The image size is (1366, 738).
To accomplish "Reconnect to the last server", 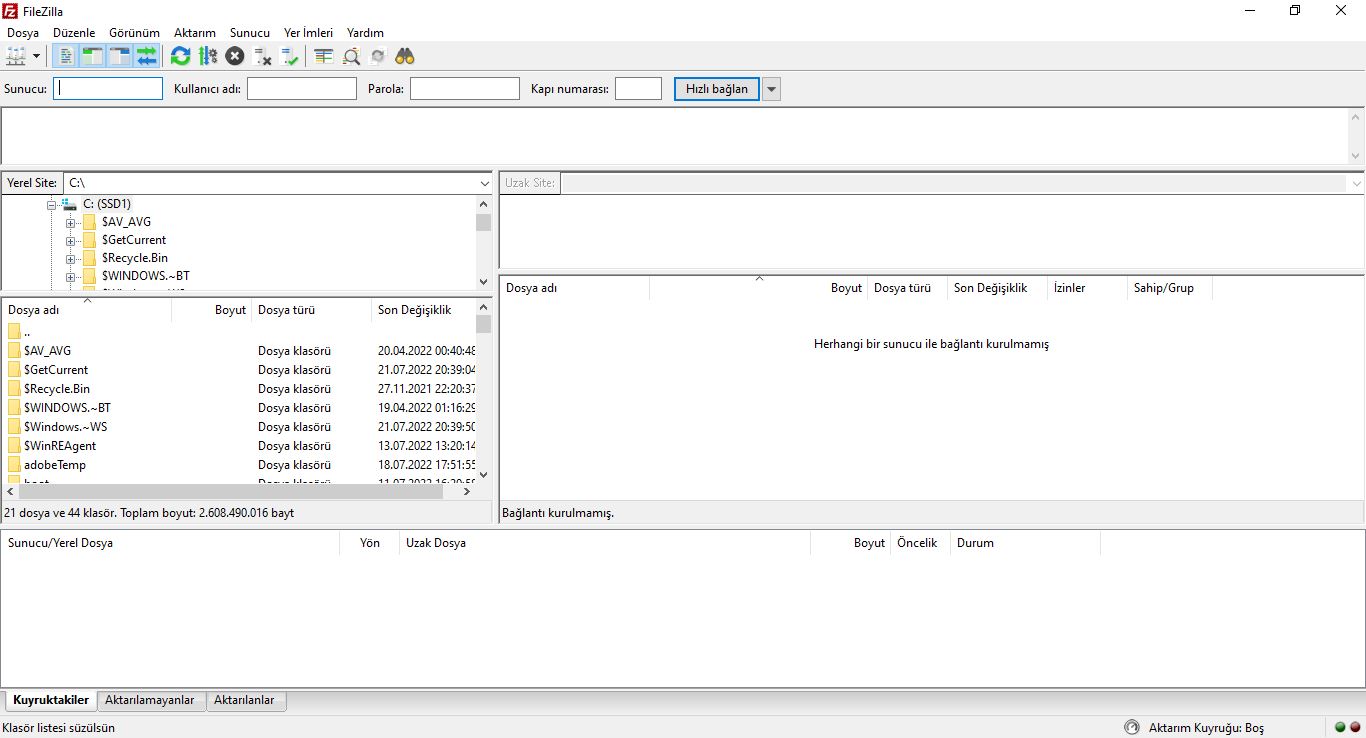I will tap(290, 56).
